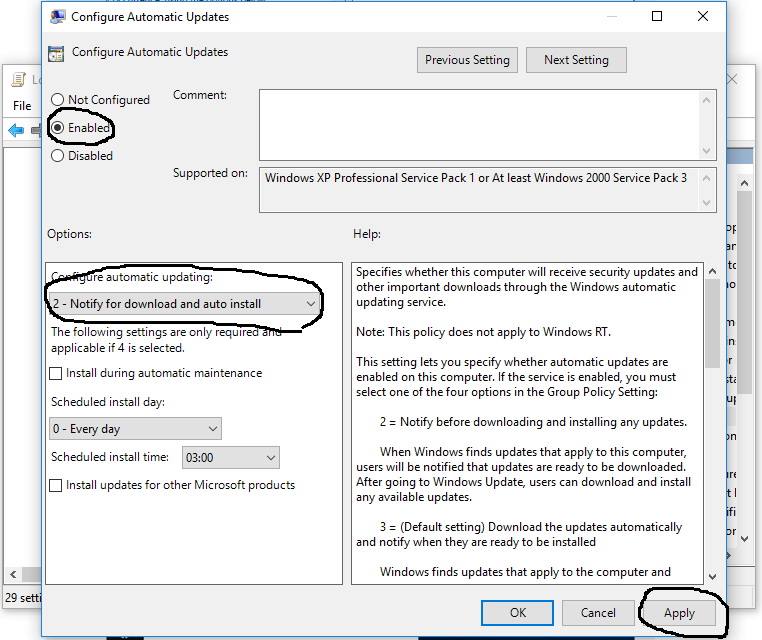Cancel the Configure Automatic Updates dialog
The image size is (762, 640).
click(x=598, y=613)
